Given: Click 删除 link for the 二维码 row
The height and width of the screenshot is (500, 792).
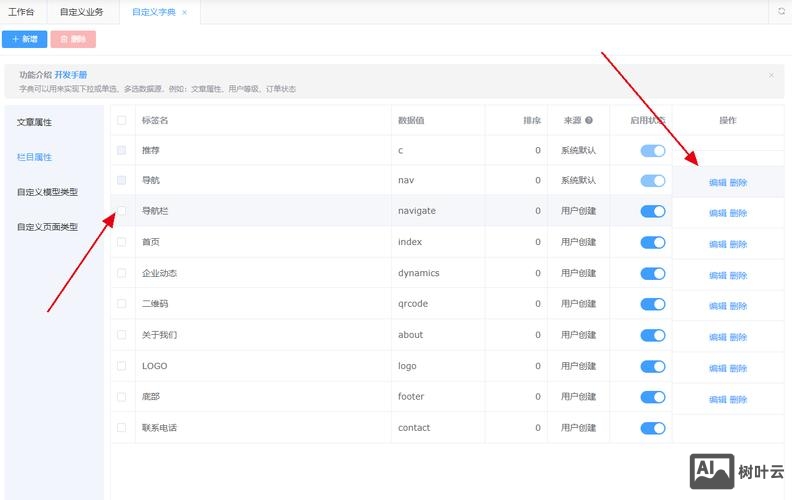Looking at the screenshot, I should [x=738, y=306].
